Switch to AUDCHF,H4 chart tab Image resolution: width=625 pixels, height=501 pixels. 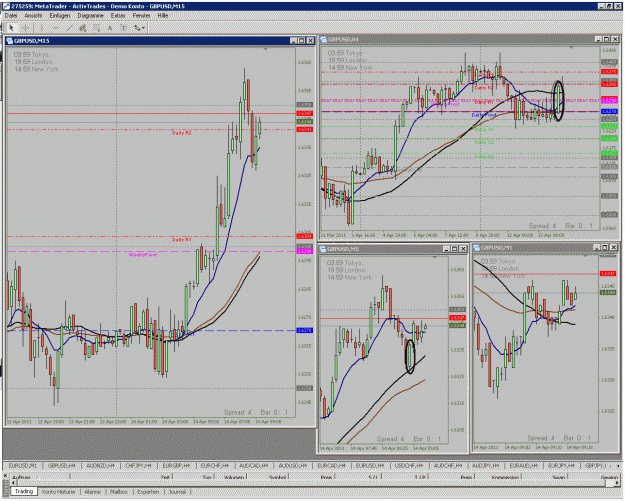[x=448, y=466]
